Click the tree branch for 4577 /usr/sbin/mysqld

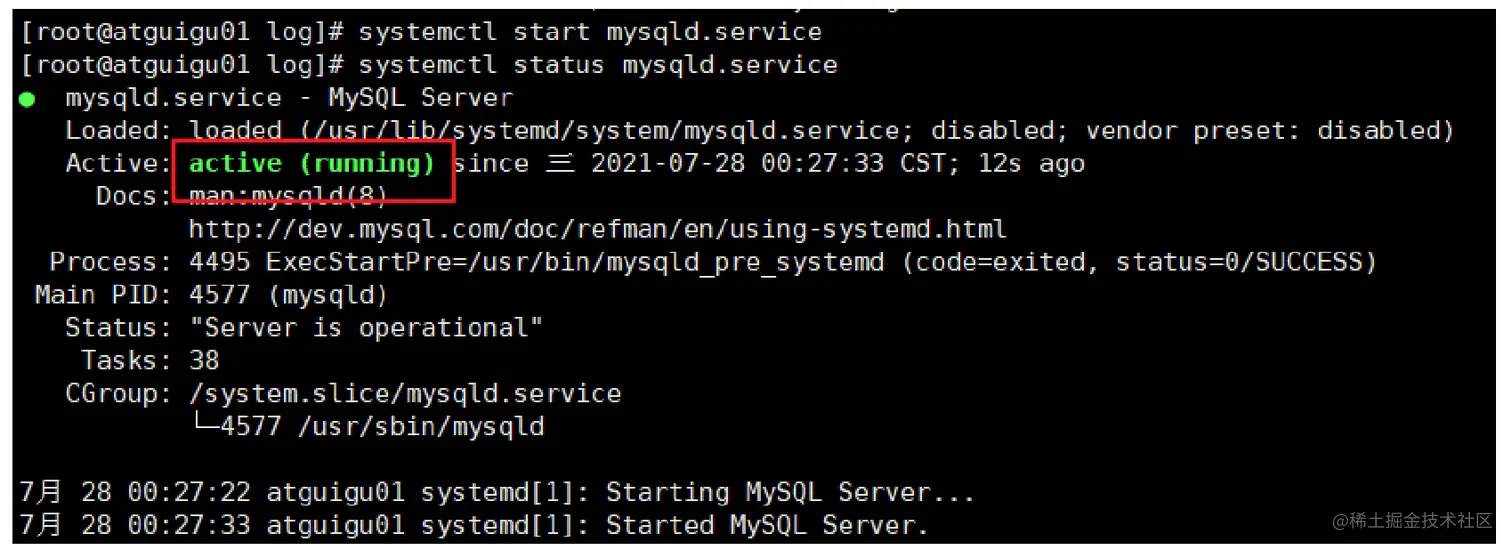[x=367, y=427]
